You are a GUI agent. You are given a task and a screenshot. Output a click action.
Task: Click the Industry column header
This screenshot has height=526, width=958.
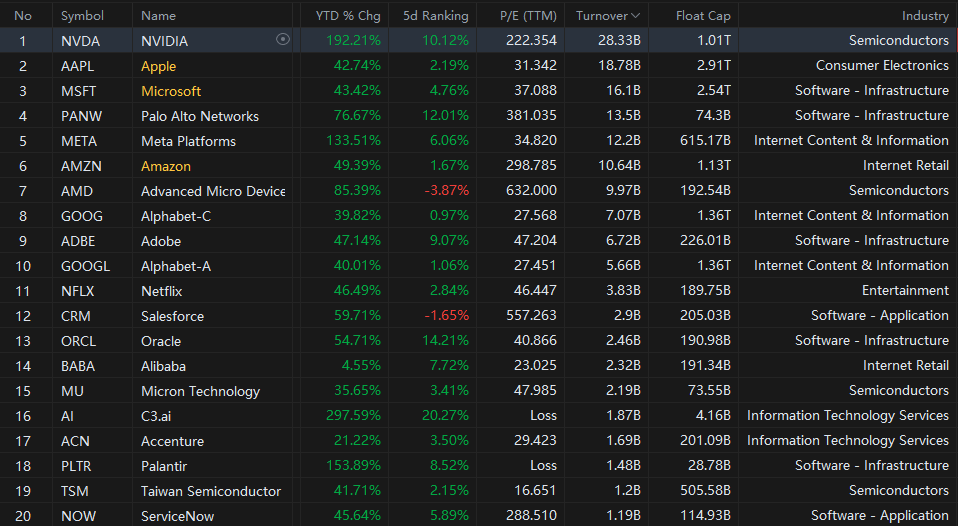point(925,16)
